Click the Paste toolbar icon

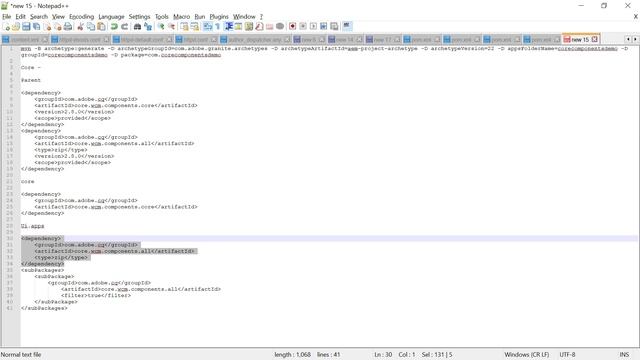pyautogui.click(x=101, y=27)
